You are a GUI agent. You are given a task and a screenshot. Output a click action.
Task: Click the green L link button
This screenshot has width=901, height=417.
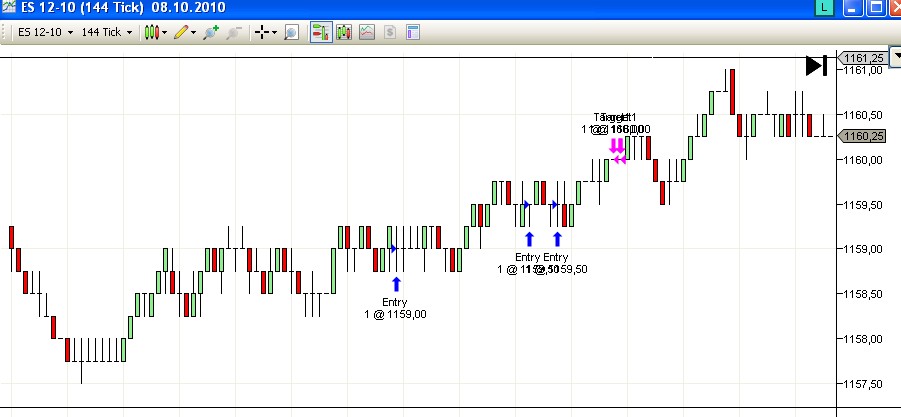coord(823,8)
